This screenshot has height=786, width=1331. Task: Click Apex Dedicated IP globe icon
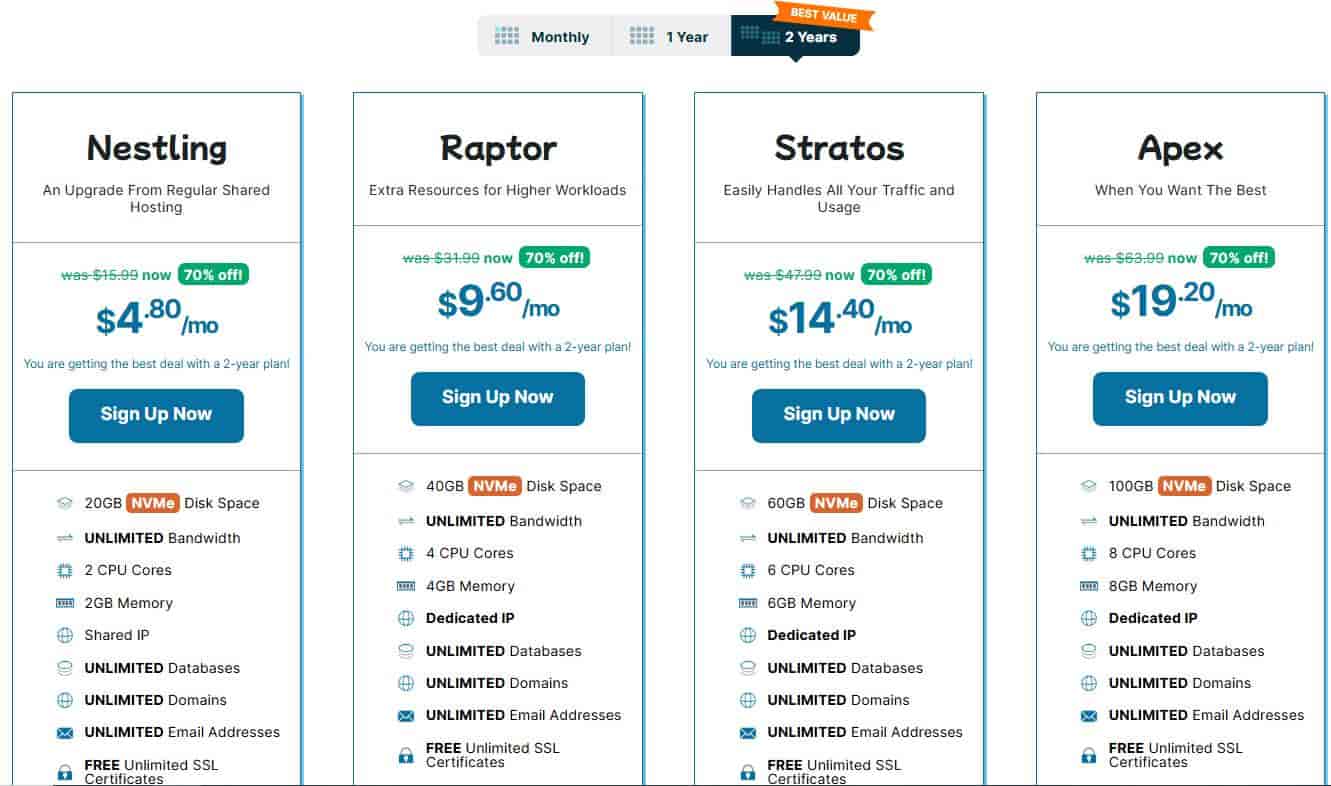tap(1089, 619)
